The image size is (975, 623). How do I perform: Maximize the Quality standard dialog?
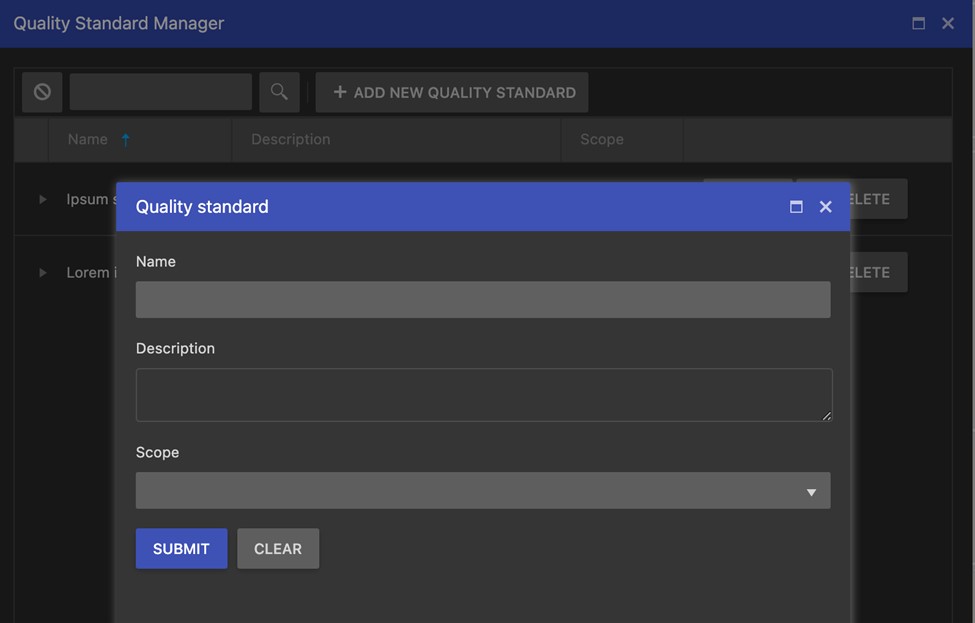click(796, 207)
